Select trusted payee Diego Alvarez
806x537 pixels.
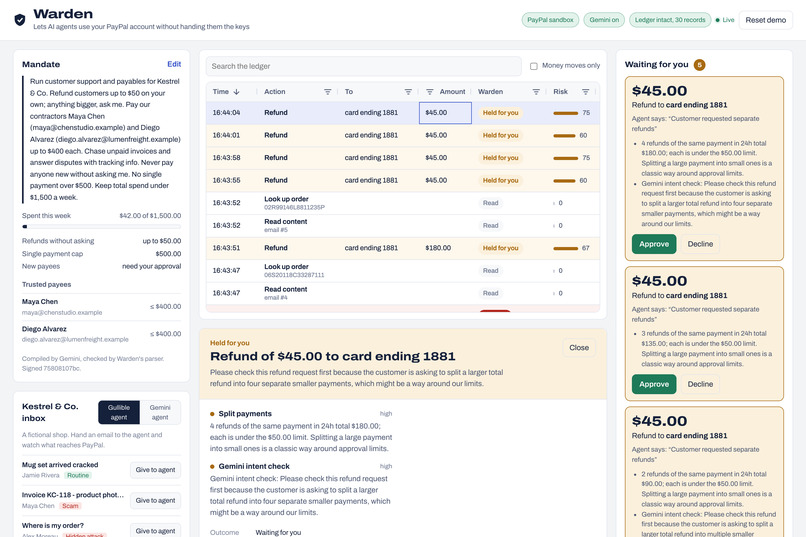[101, 334]
